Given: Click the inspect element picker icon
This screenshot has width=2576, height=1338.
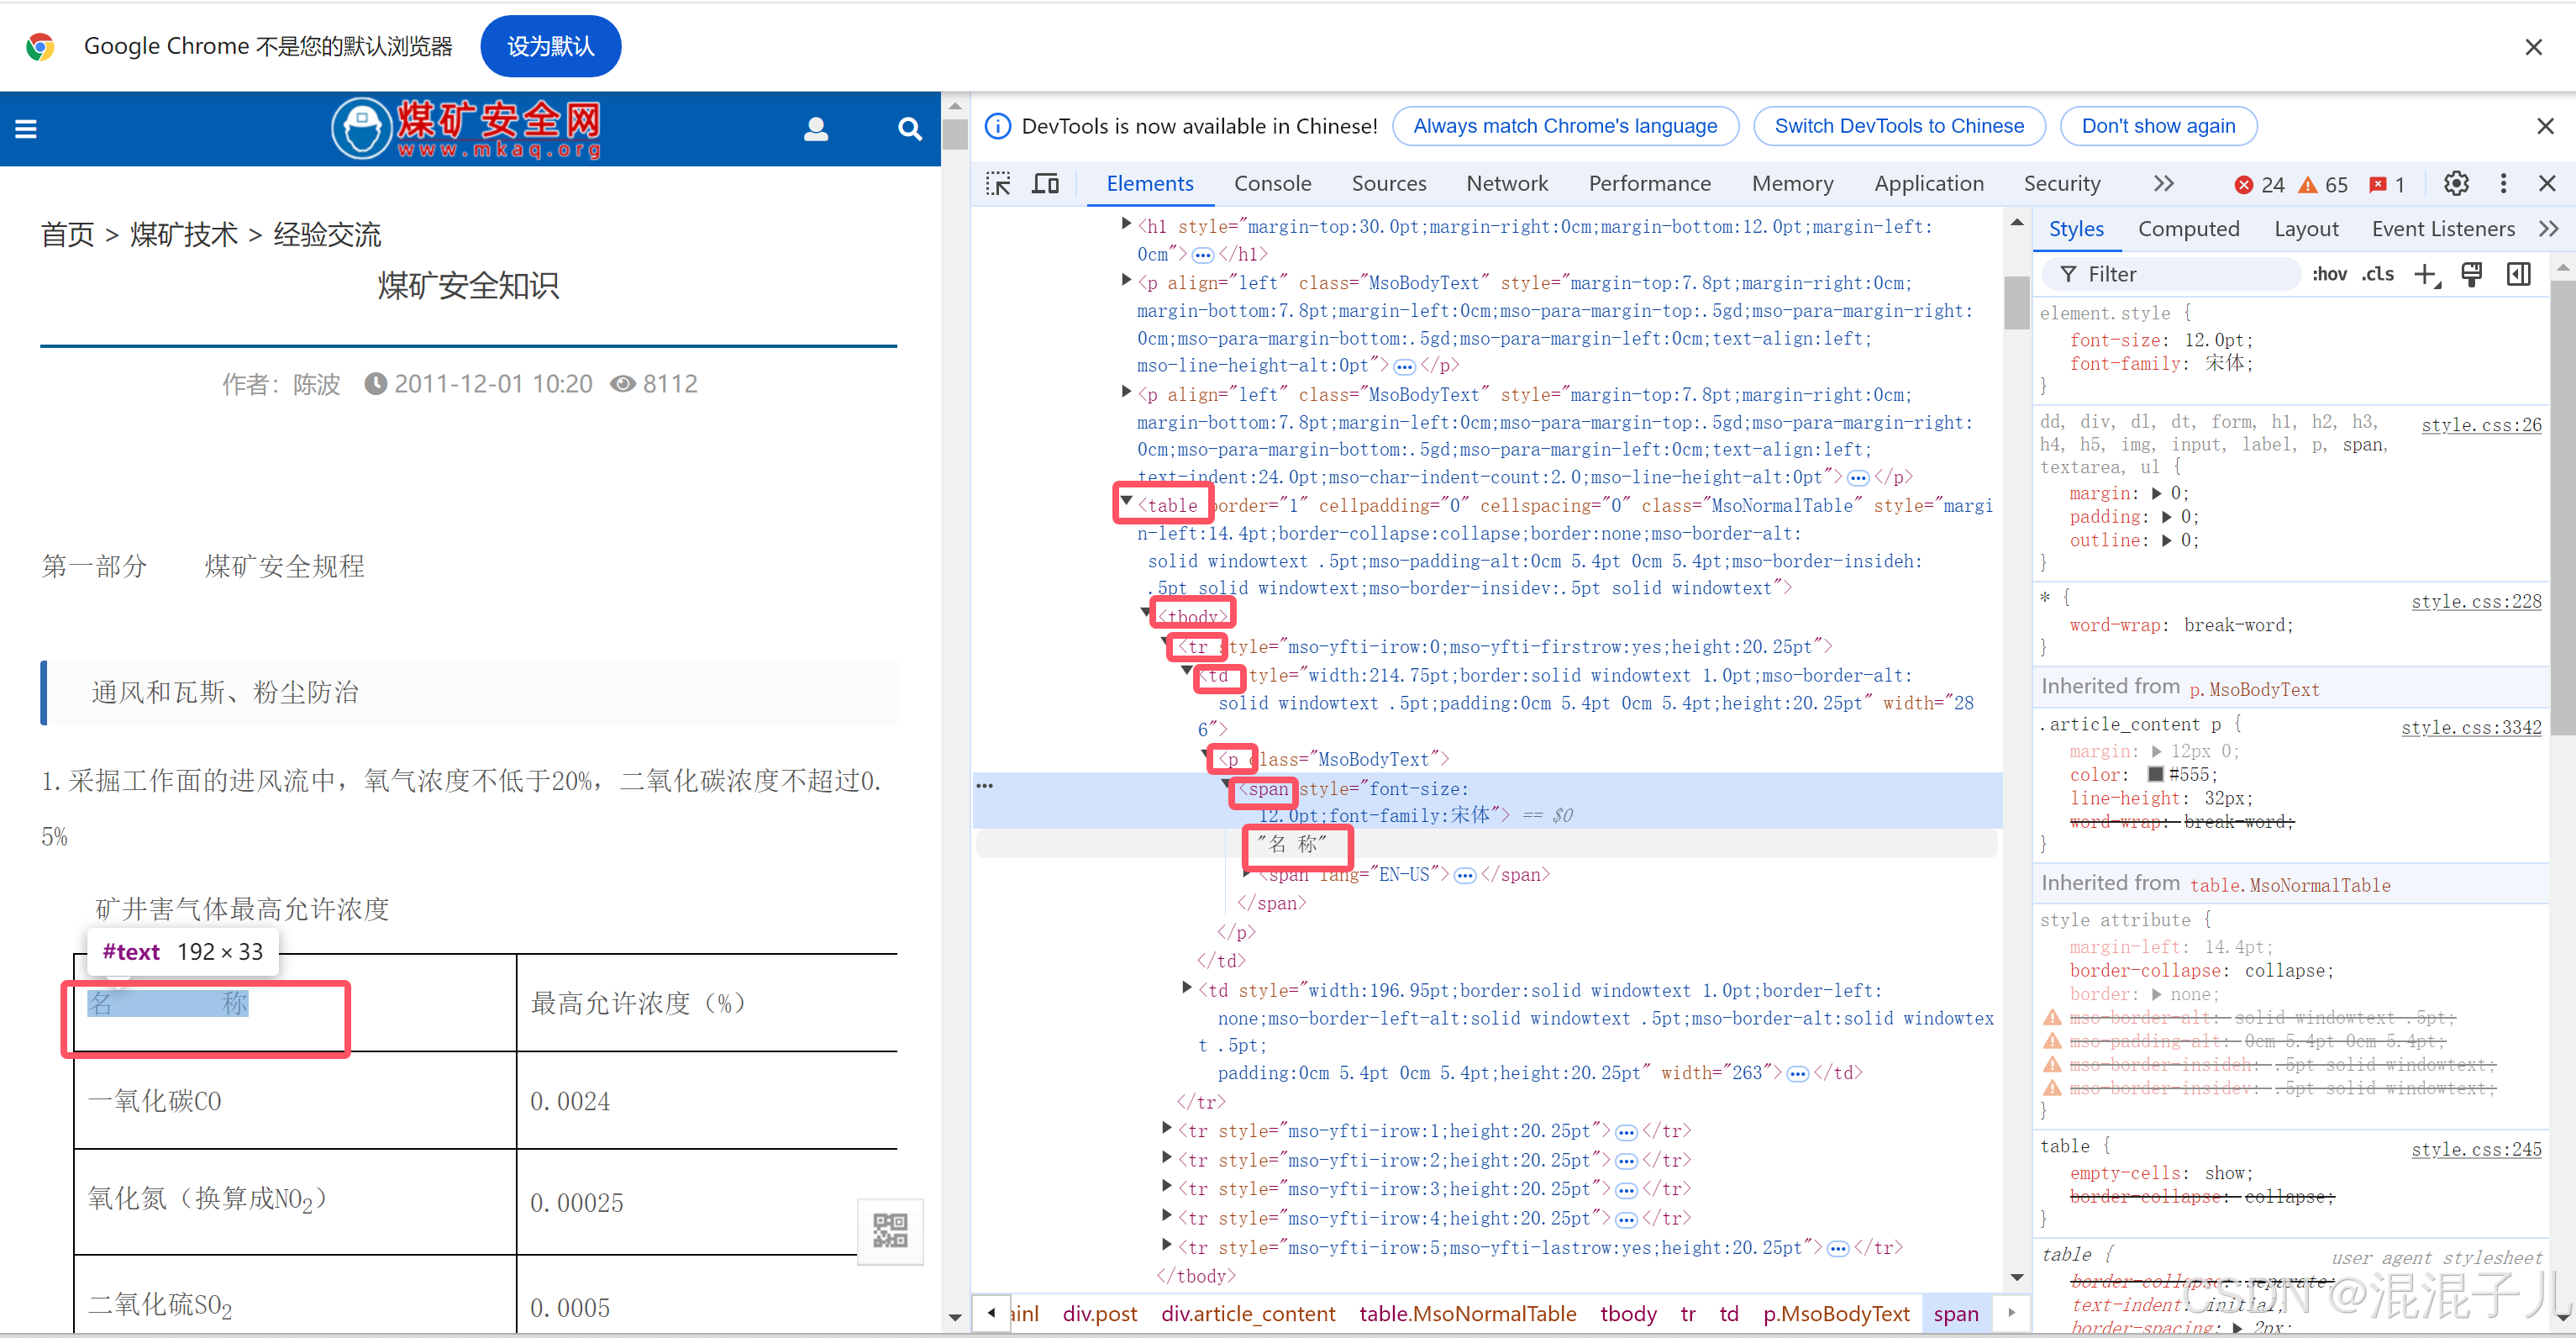Looking at the screenshot, I should 997,184.
